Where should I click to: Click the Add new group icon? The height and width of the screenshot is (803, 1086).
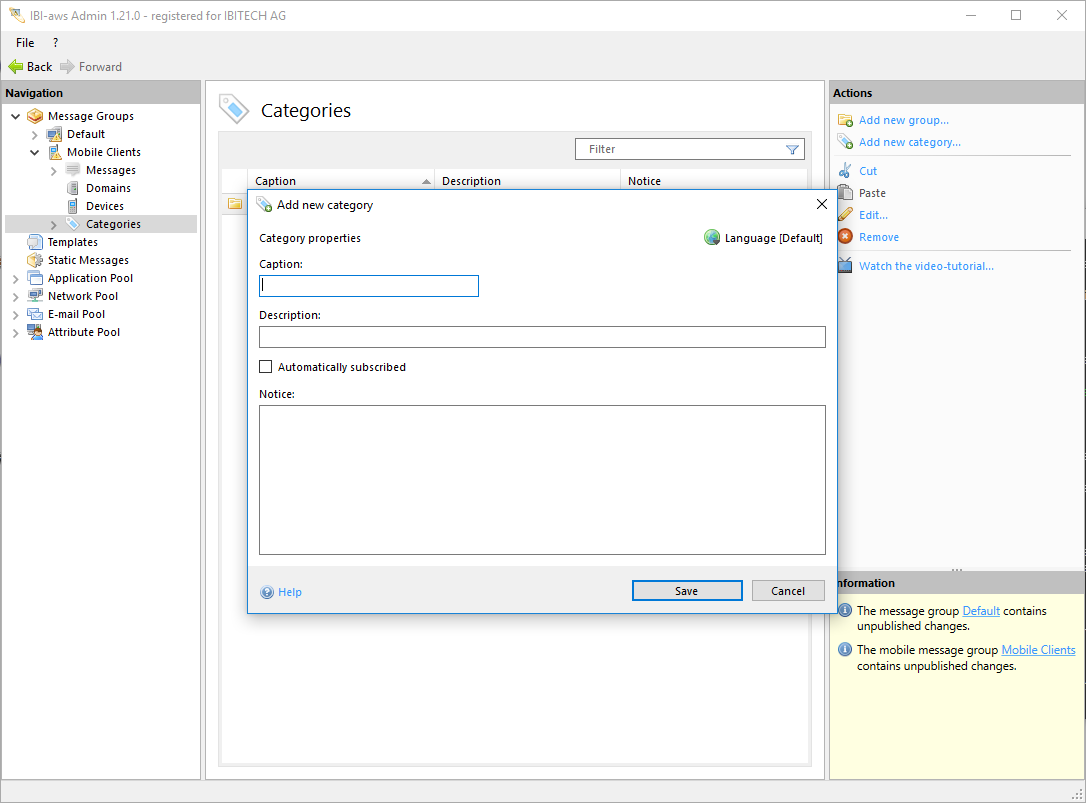coord(845,120)
